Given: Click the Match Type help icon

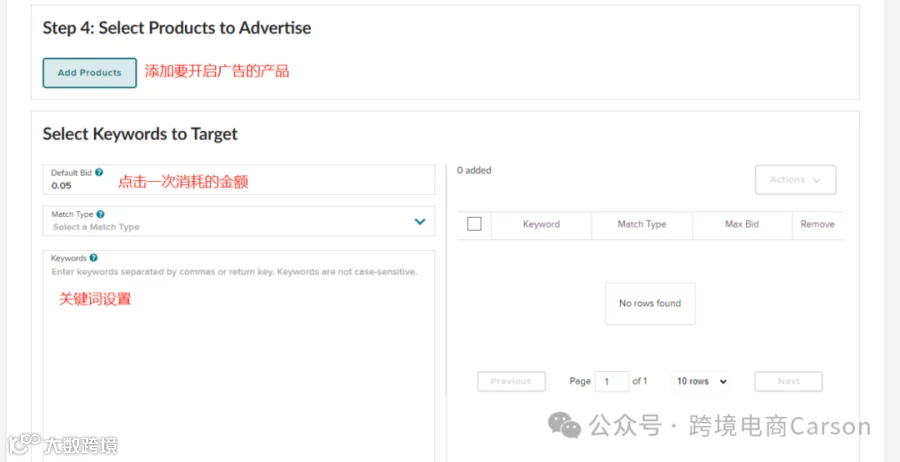Looking at the screenshot, I should pos(101,214).
